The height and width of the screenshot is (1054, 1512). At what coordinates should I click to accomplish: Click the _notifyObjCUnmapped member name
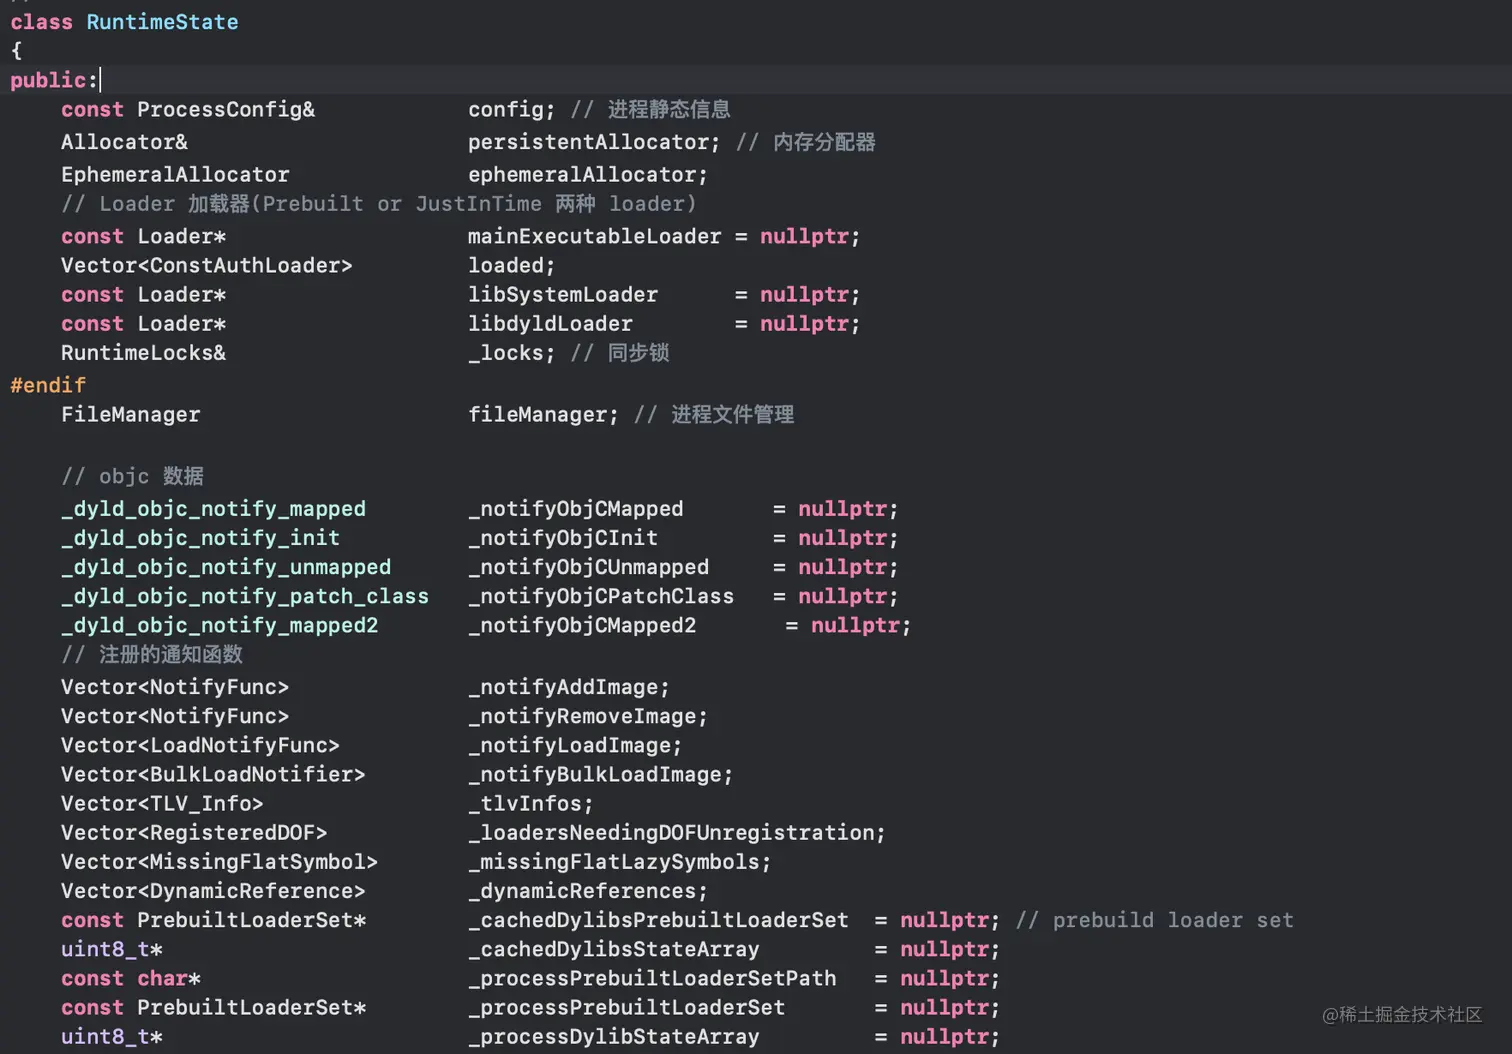click(x=588, y=567)
